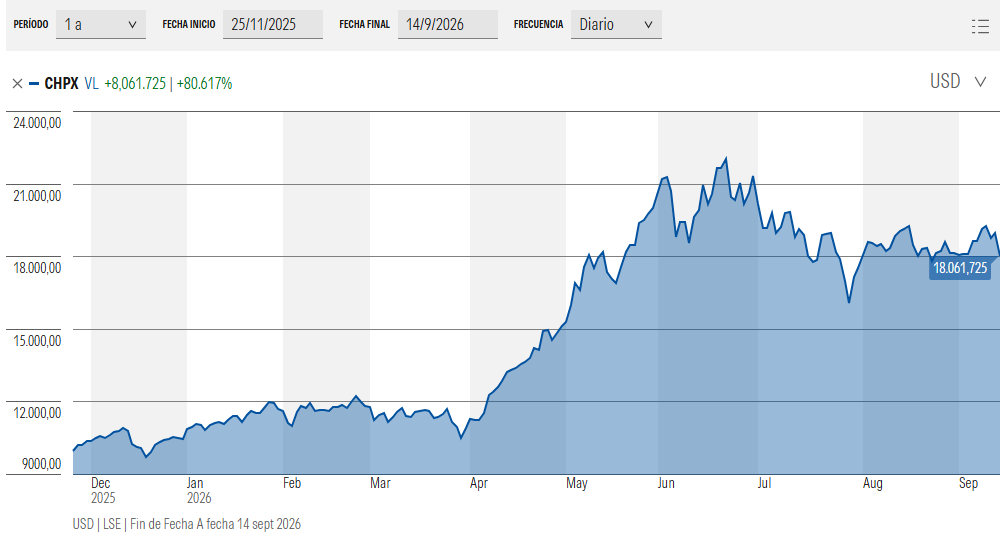Click the blue CHPX line color marker
This screenshot has width=1007, height=534.
[x=34, y=84]
